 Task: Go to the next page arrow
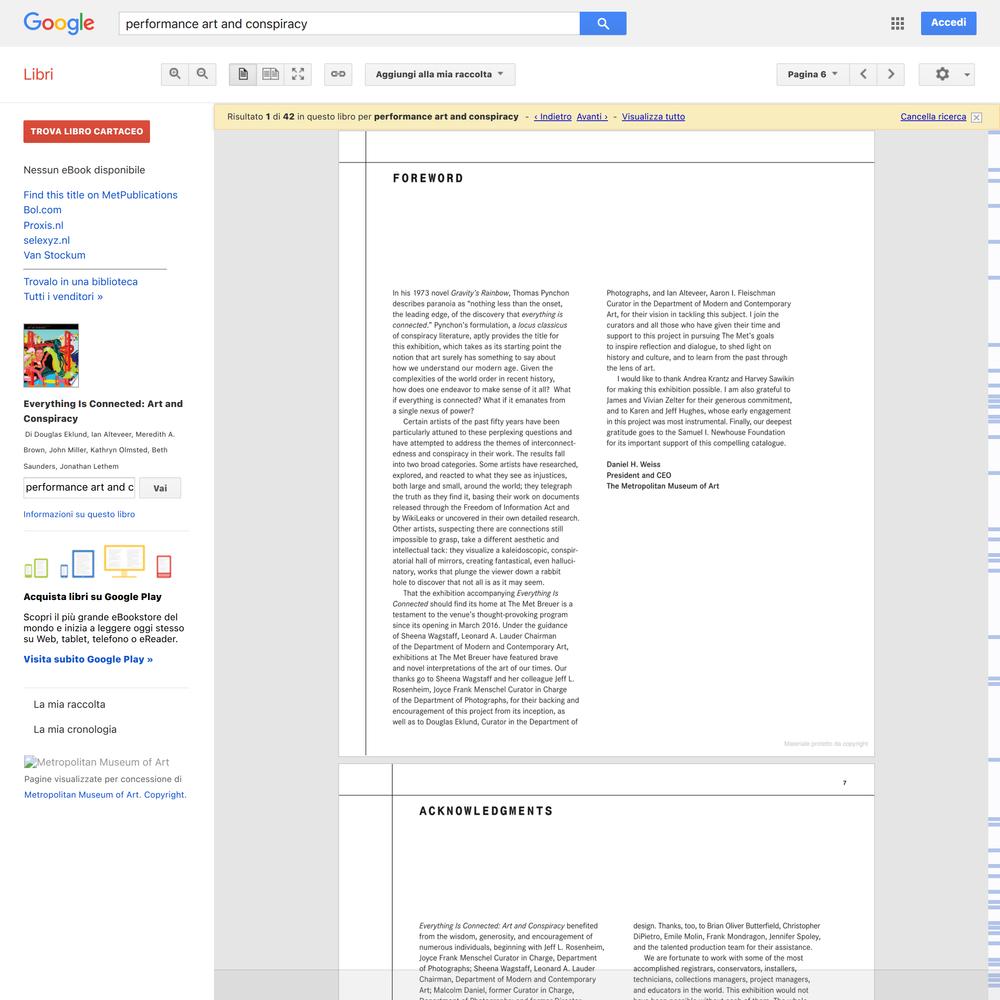pyautogui.click(x=891, y=74)
